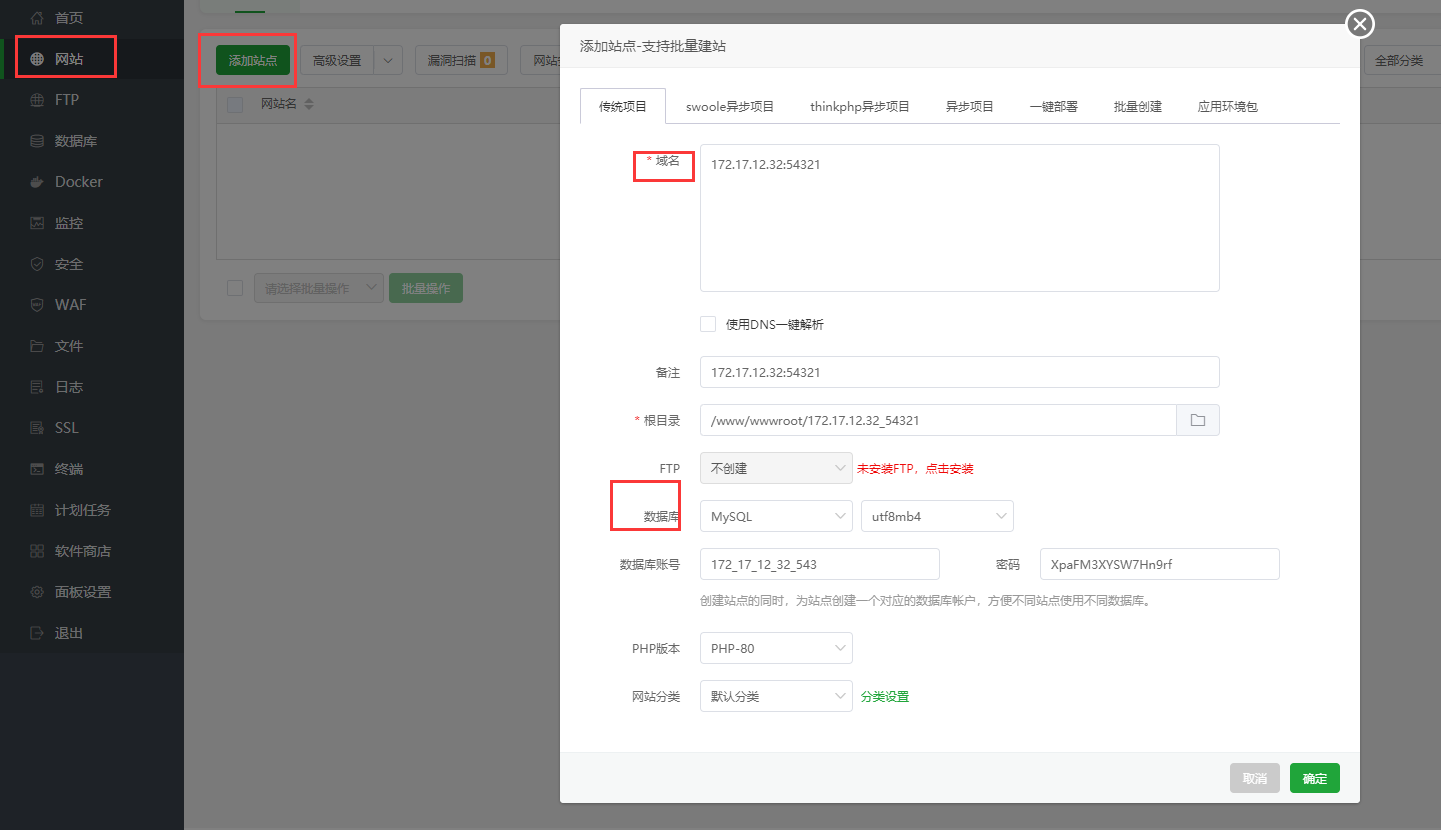Click the globe icon for websites
This screenshot has width=1441, height=830.
pyautogui.click(x=37, y=59)
